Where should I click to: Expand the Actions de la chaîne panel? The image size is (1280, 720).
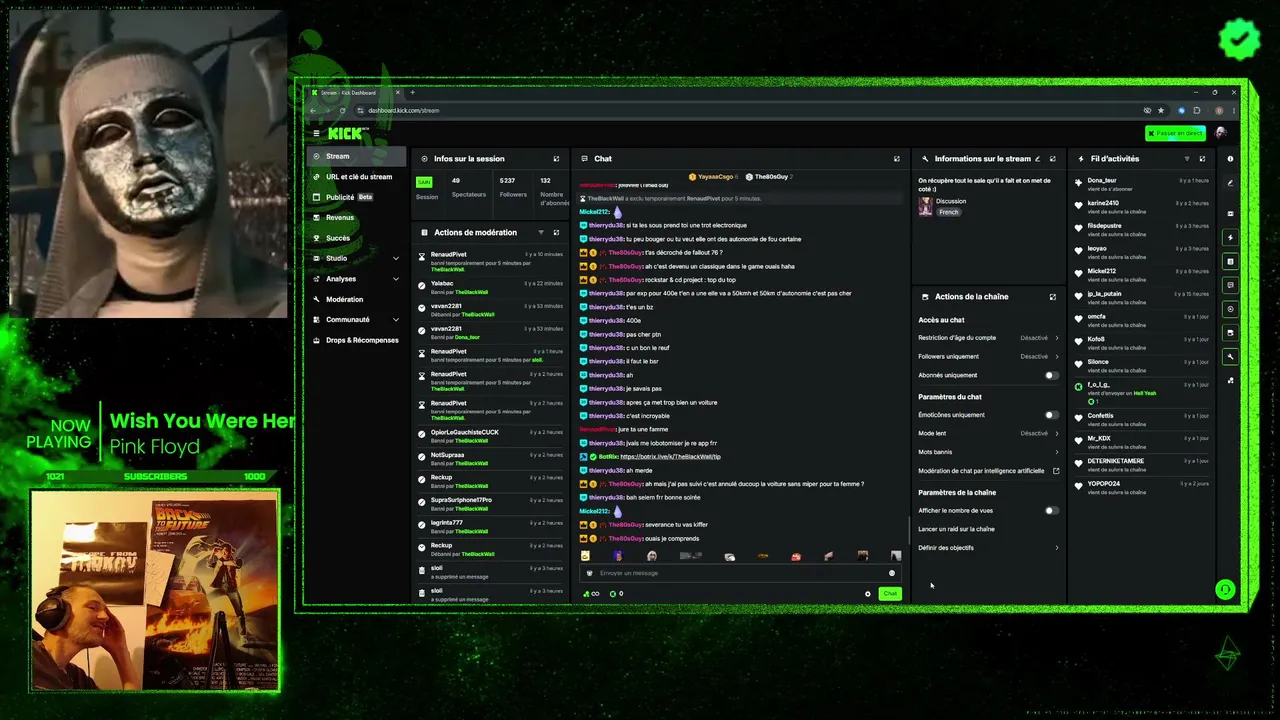coord(1052,297)
